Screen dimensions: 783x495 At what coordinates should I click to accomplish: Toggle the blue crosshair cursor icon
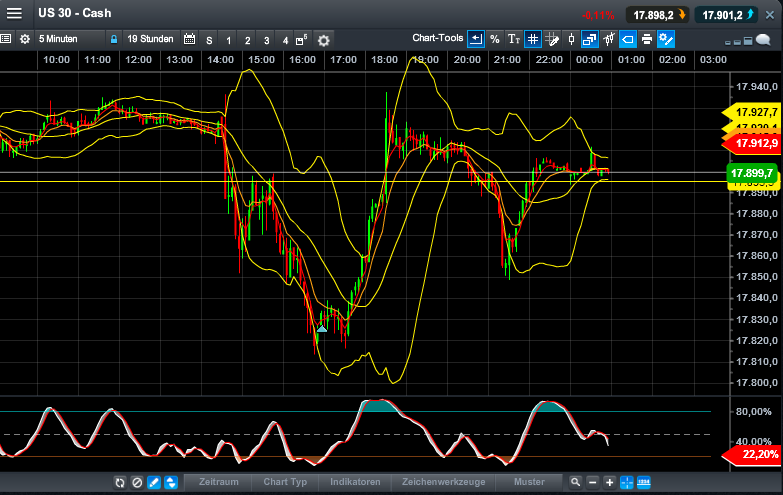pyautogui.click(x=626, y=483)
